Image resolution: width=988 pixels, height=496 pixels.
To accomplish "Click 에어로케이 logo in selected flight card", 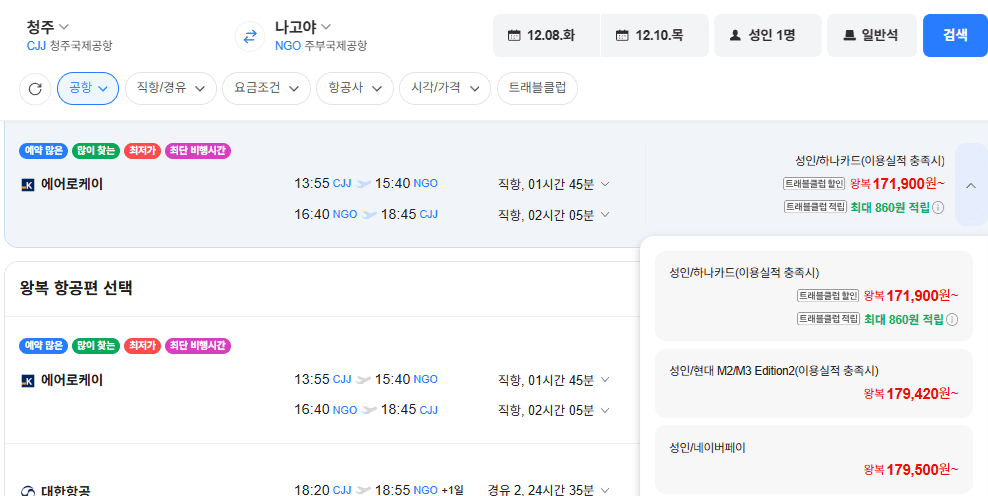I will click(x=28, y=185).
